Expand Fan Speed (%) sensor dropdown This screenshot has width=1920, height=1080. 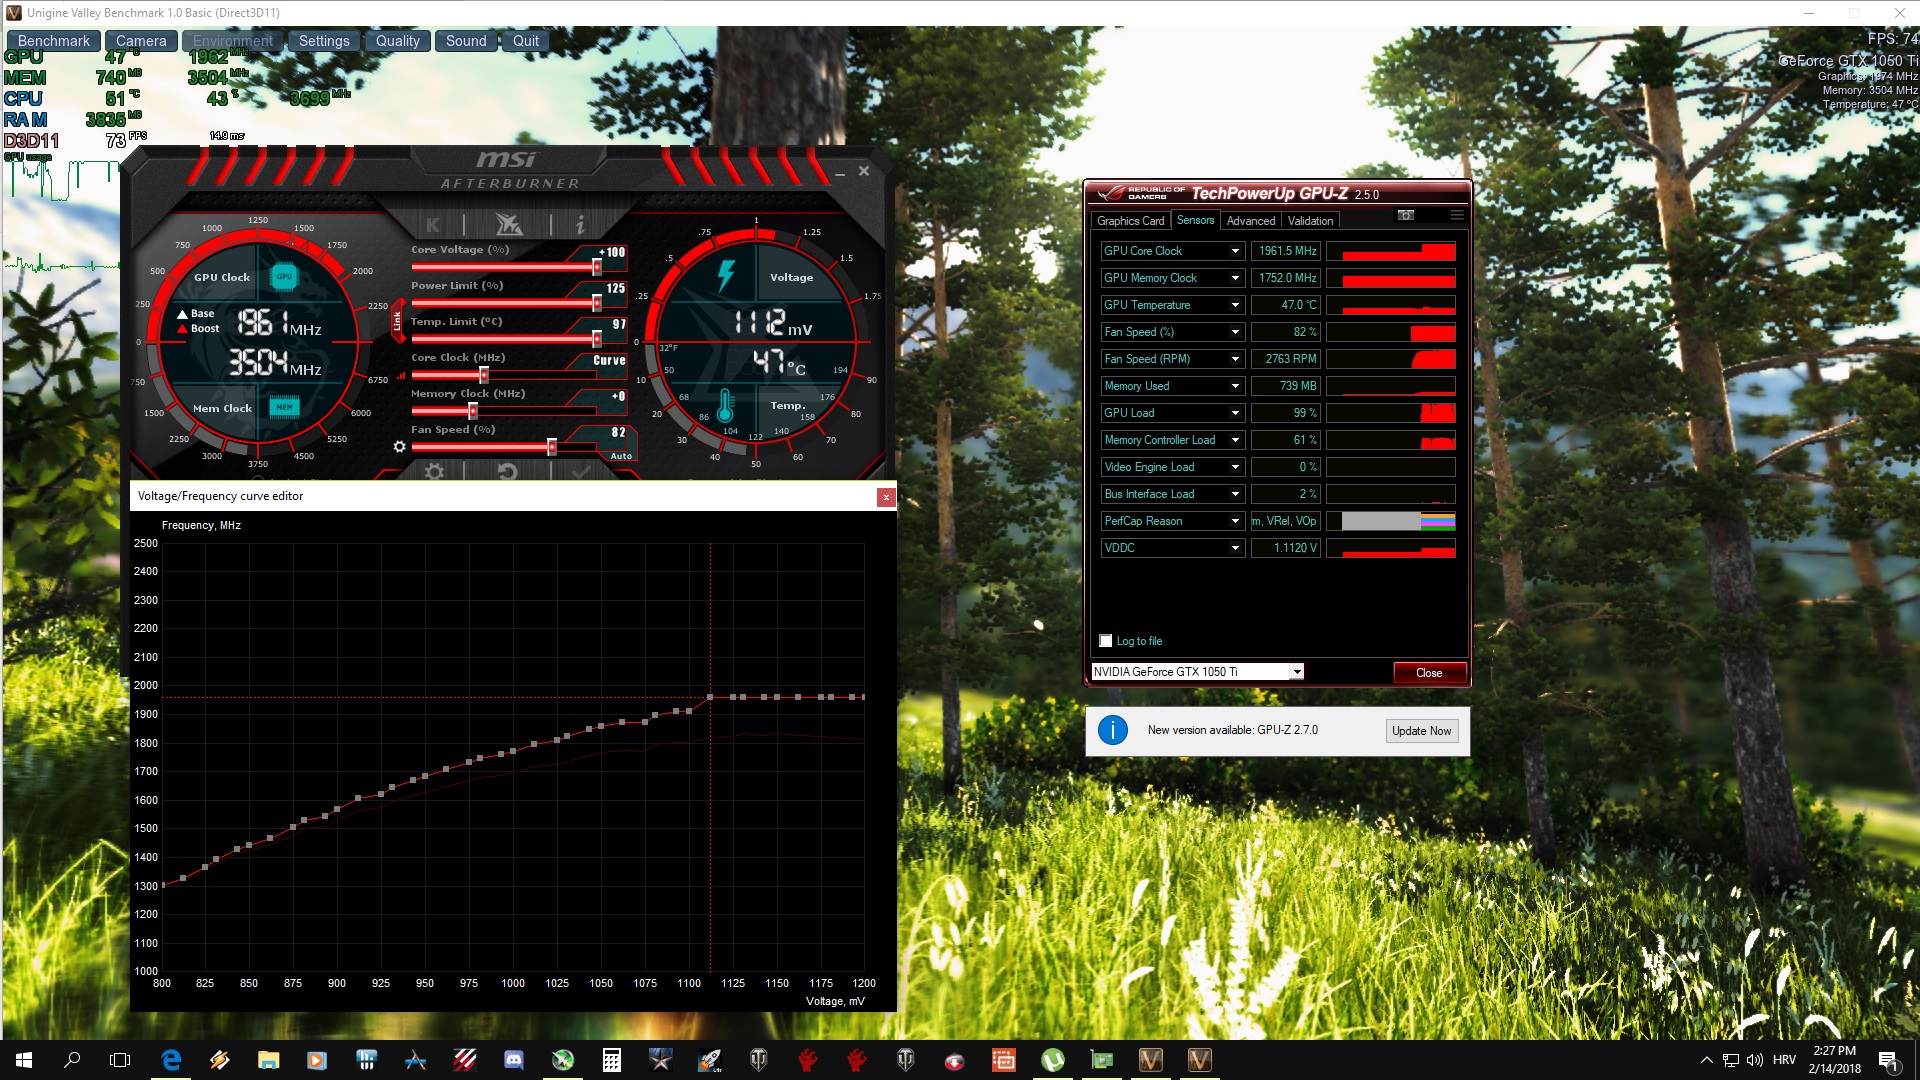coord(1235,332)
